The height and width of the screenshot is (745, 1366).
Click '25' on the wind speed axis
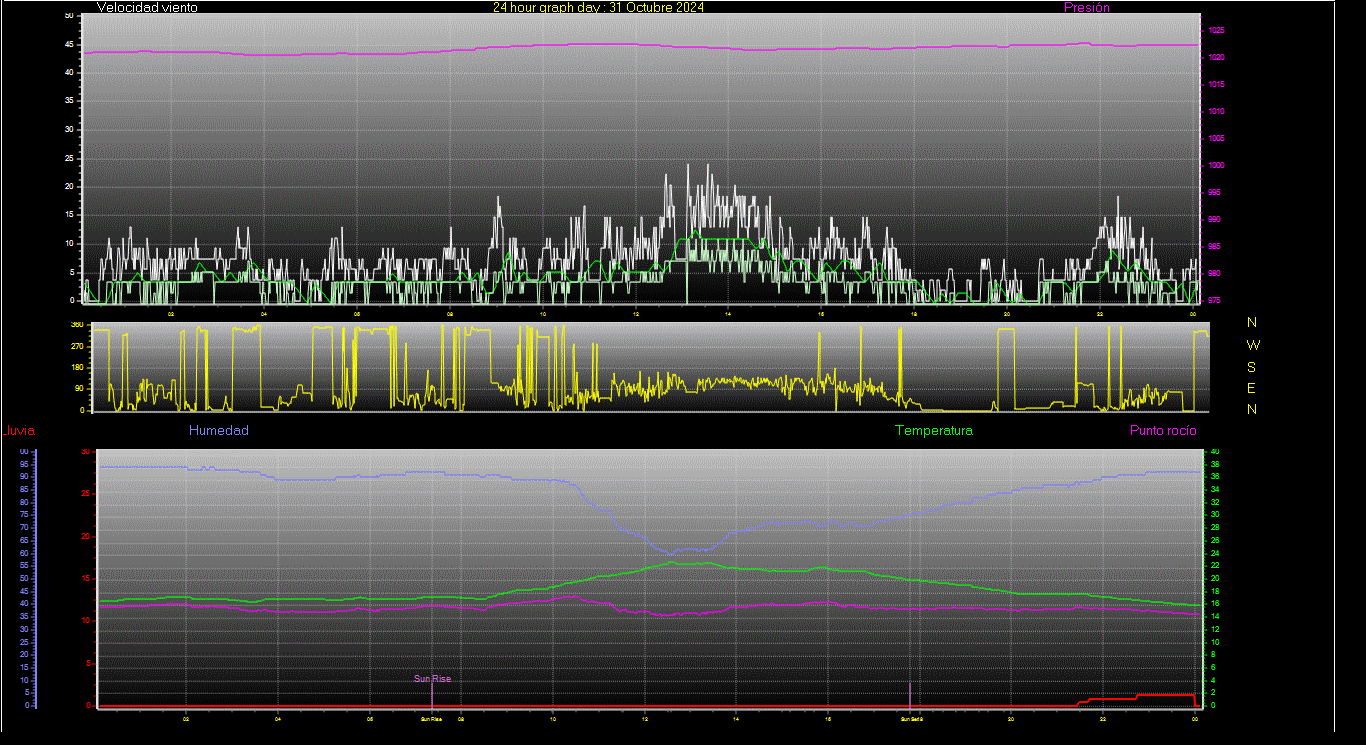[x=69, y=158]
